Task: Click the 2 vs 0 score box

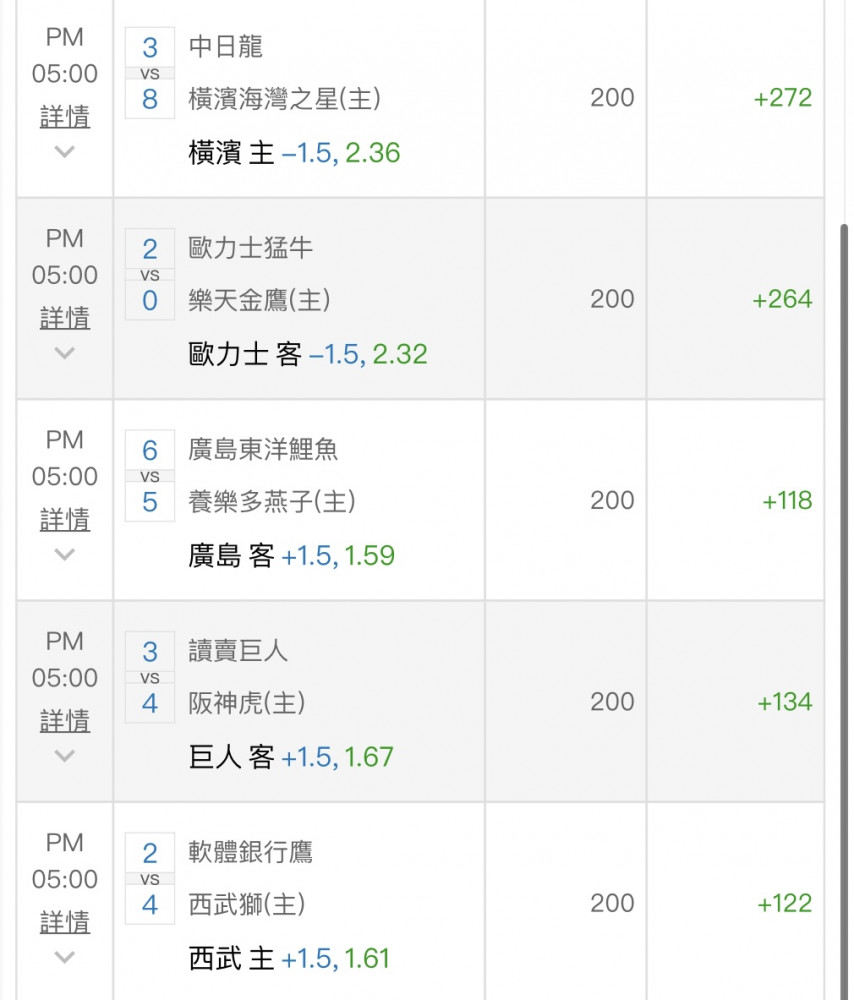Action: tap(150, 274)
